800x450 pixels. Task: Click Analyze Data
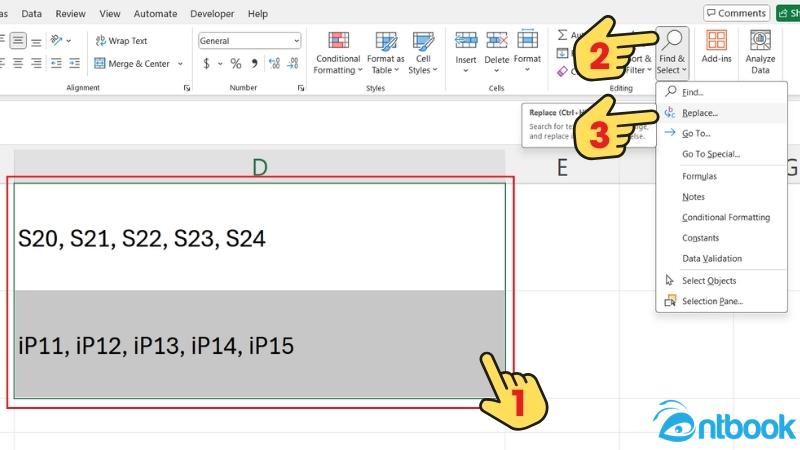[x=760, y=52]
